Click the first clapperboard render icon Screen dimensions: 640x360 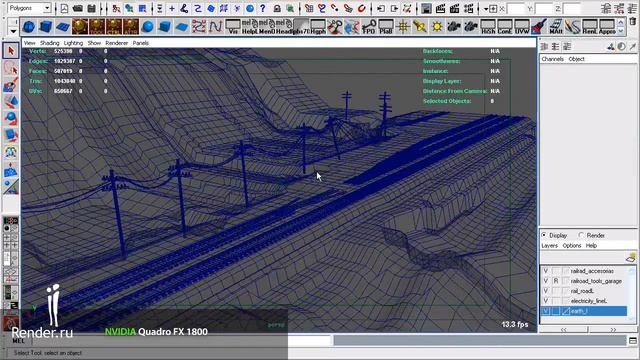440,8
